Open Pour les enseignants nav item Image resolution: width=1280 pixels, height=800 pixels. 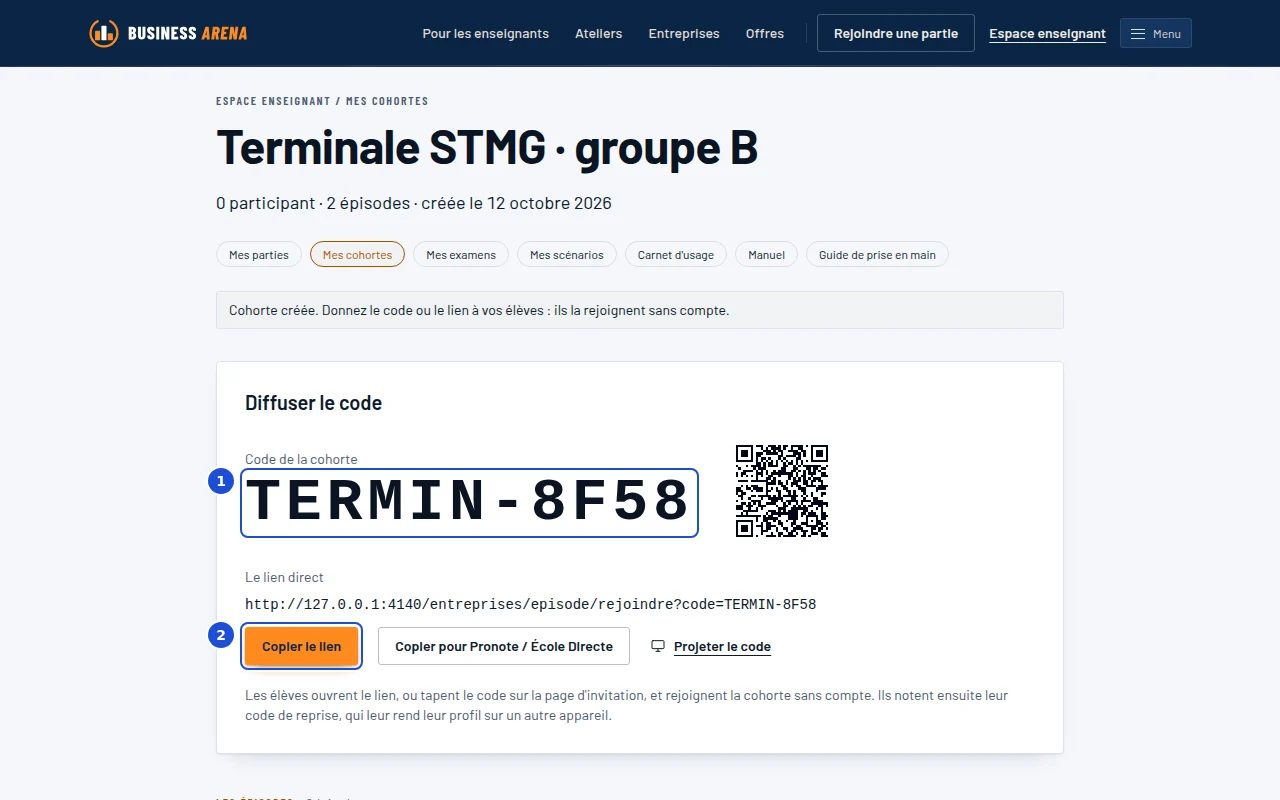[486, 33]
